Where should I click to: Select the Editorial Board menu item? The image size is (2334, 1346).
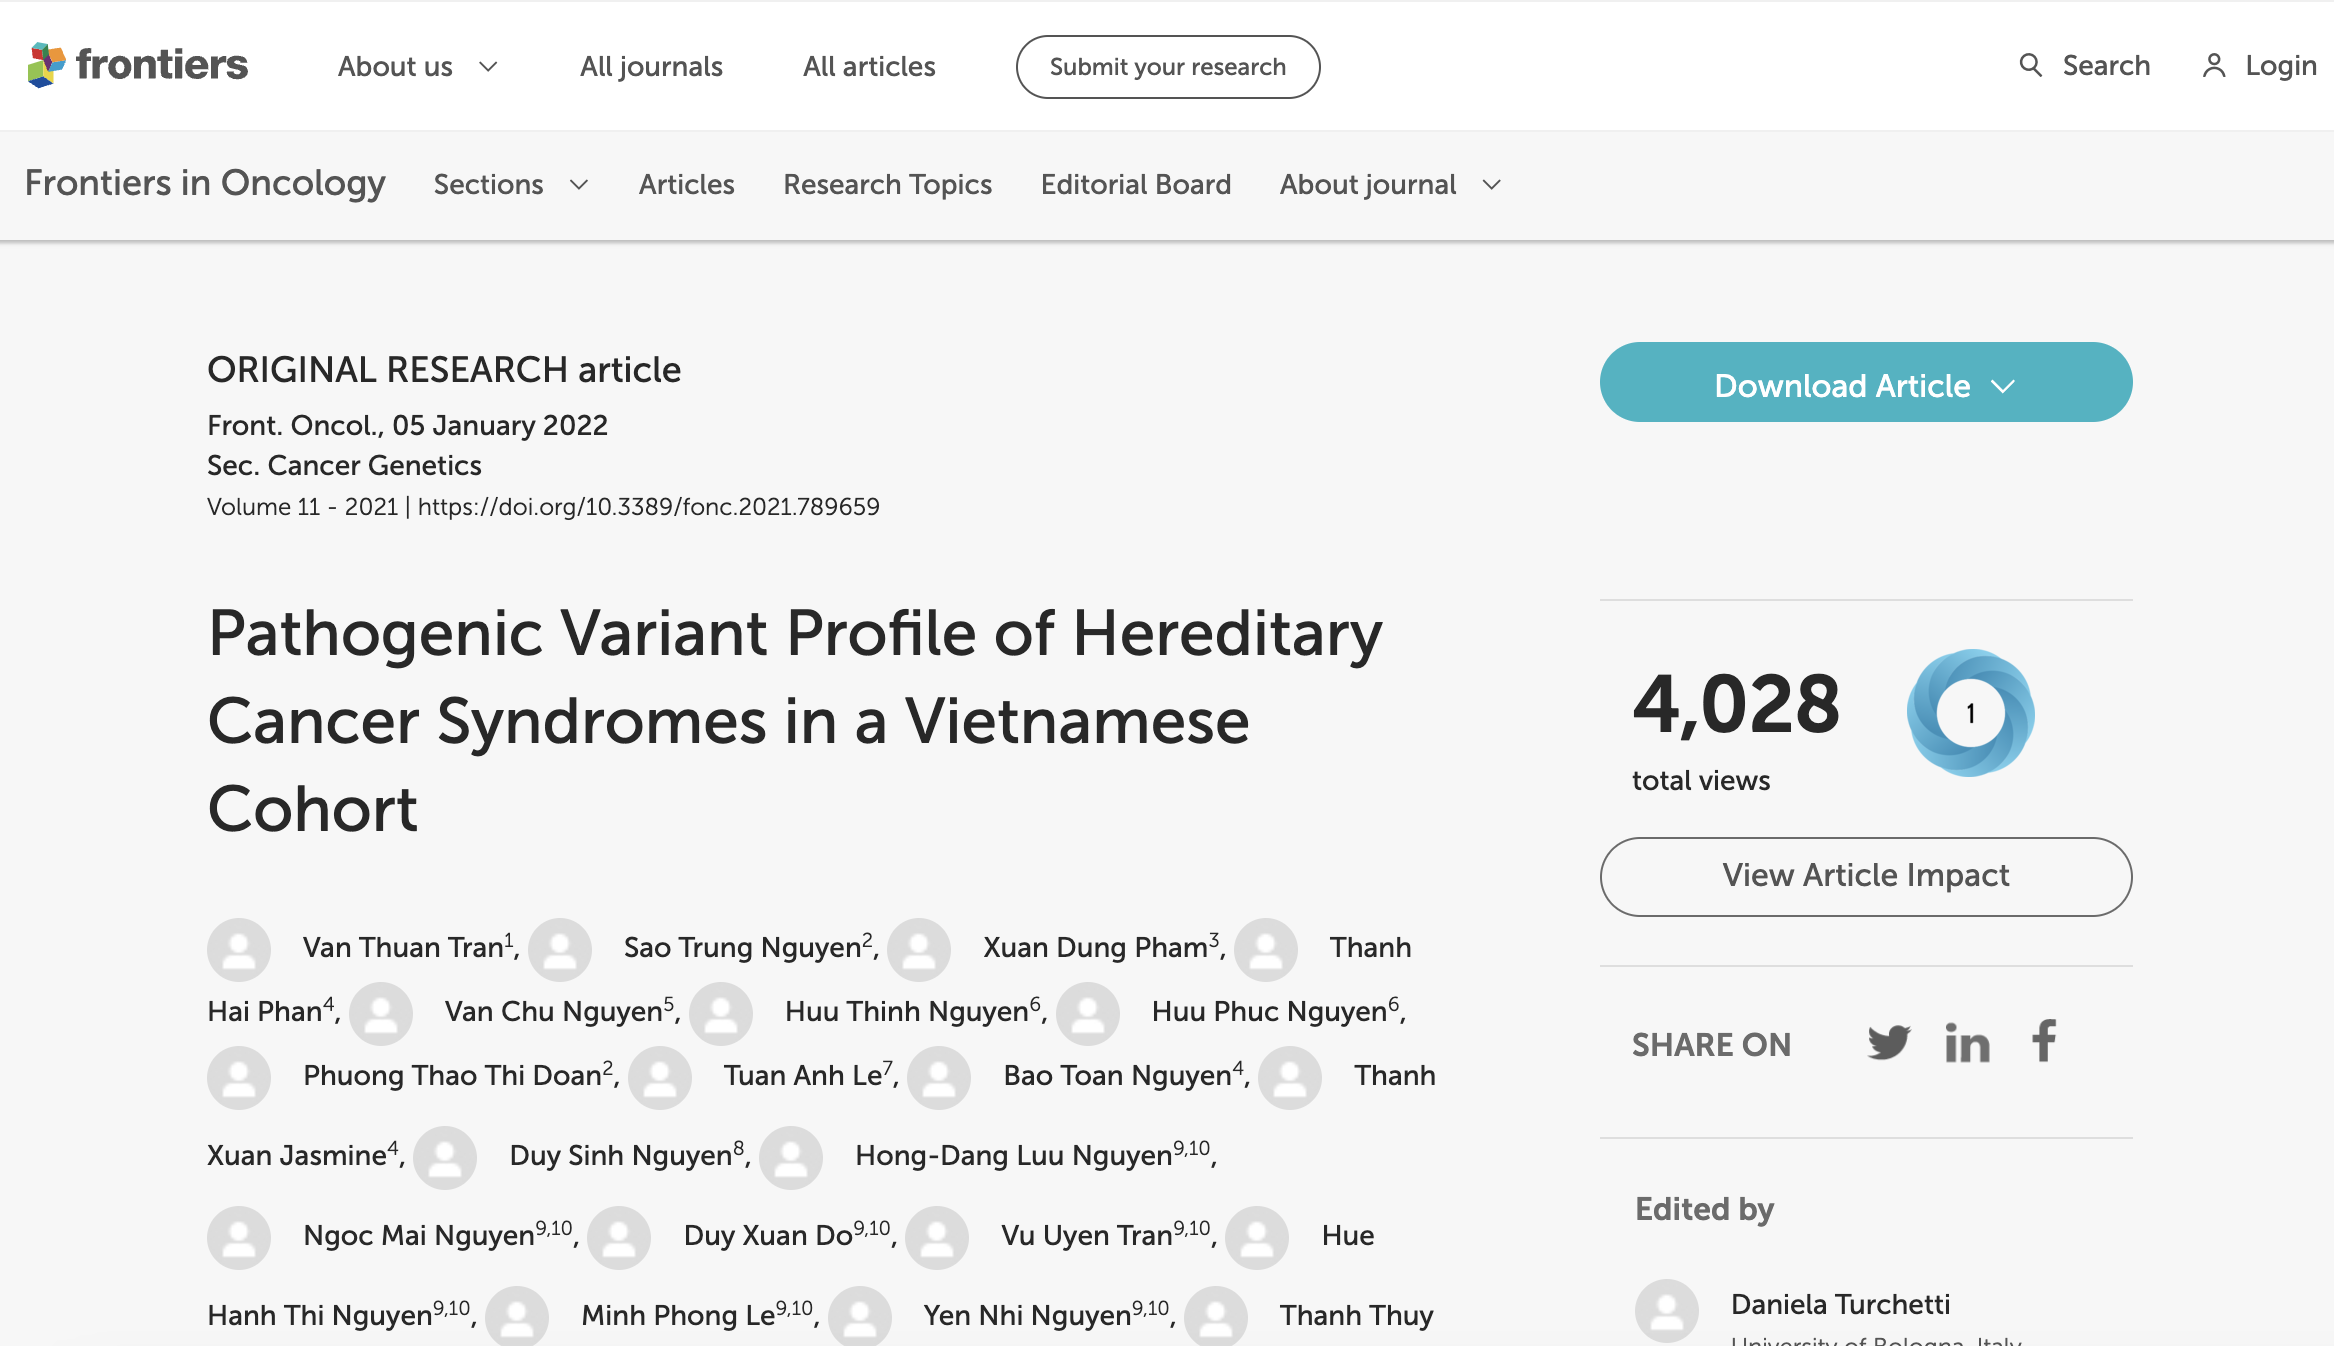pos(1136,184)
